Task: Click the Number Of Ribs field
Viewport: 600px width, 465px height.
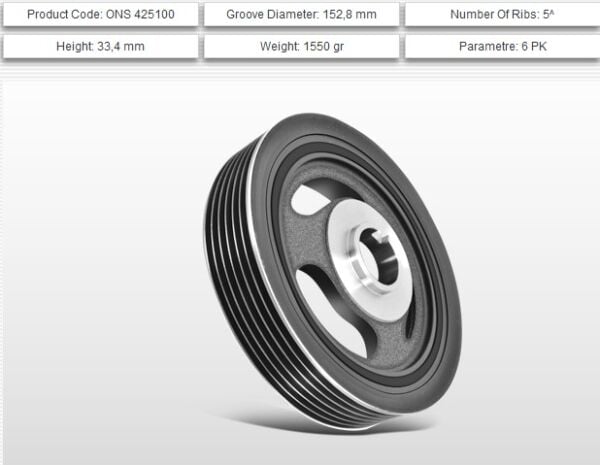Action: [x=500, y=16]
